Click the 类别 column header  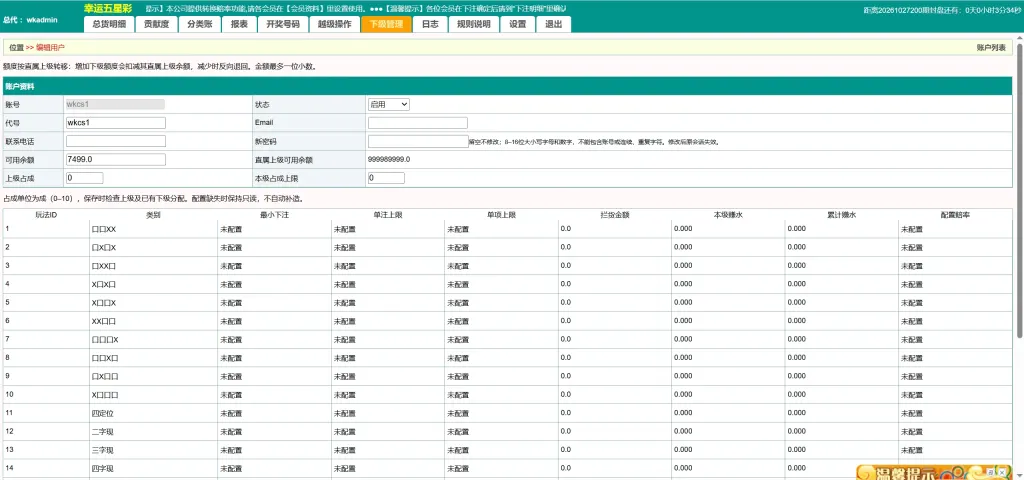click(153, 214)
